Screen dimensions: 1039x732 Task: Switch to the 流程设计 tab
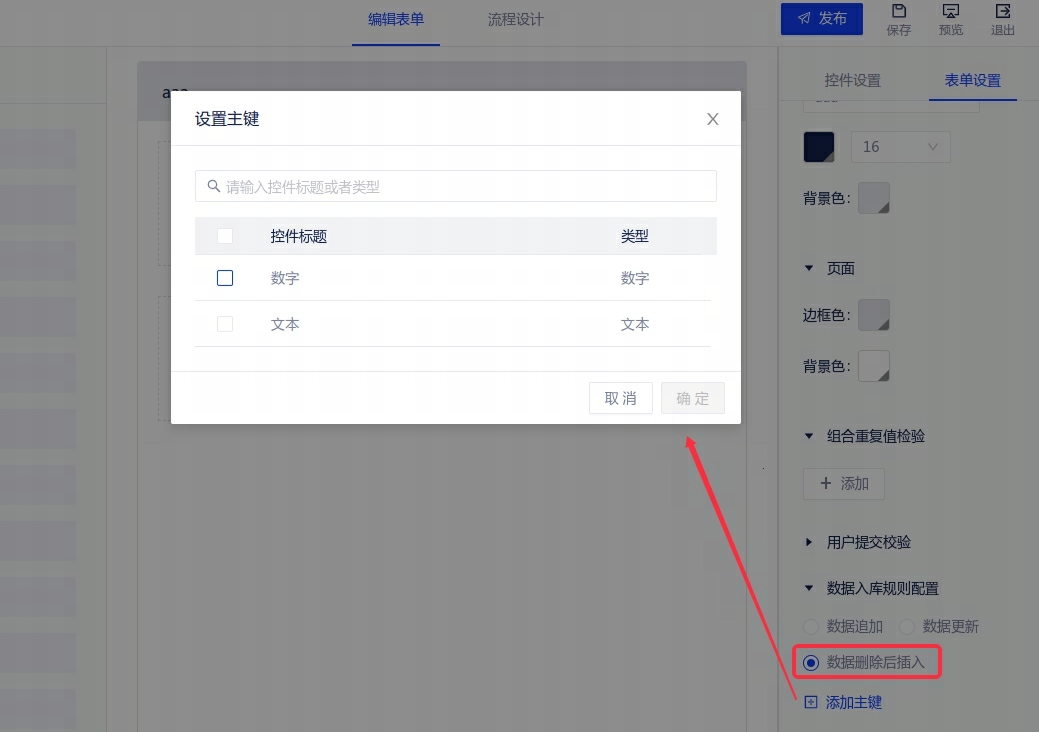click(515, 19)
